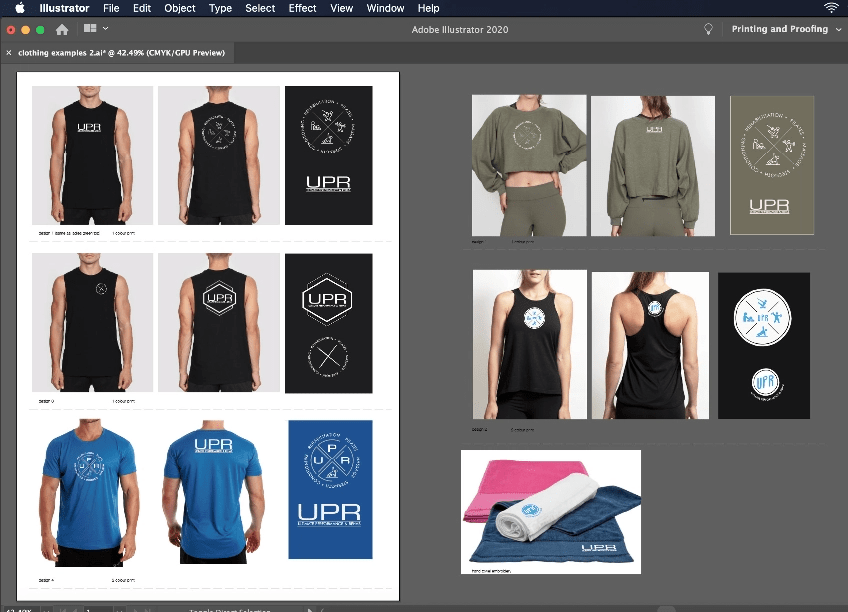Viewport: 848px width, 612px height.
Task: Click the hexagon UPR logo on black panel
Action: click(x=327, y=300)
